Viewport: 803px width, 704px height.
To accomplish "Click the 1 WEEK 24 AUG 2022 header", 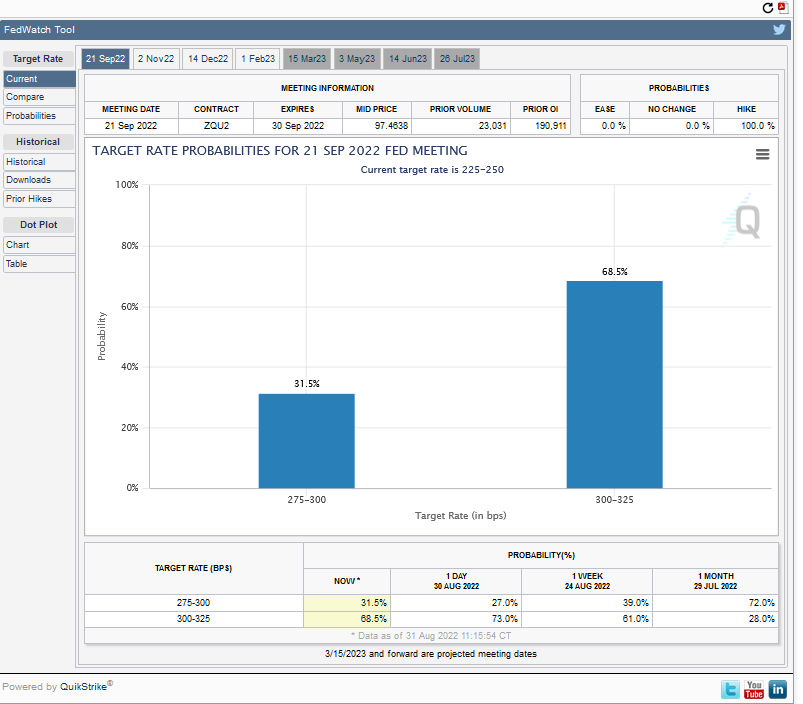I will (587, 581).
